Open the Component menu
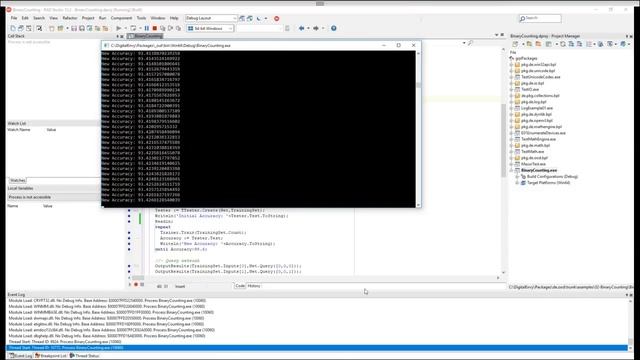Viewport: 640px width, 360px height. pos(121,18)
